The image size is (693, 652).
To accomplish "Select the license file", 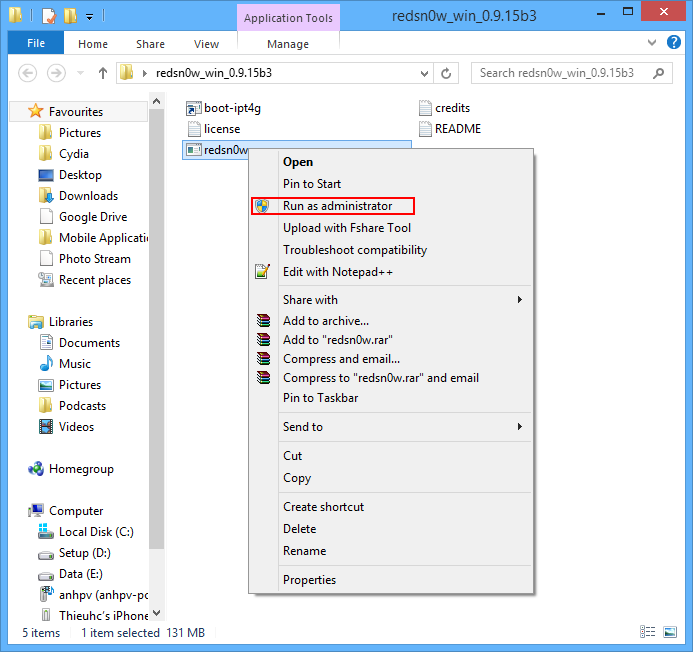I will point(214,129).
